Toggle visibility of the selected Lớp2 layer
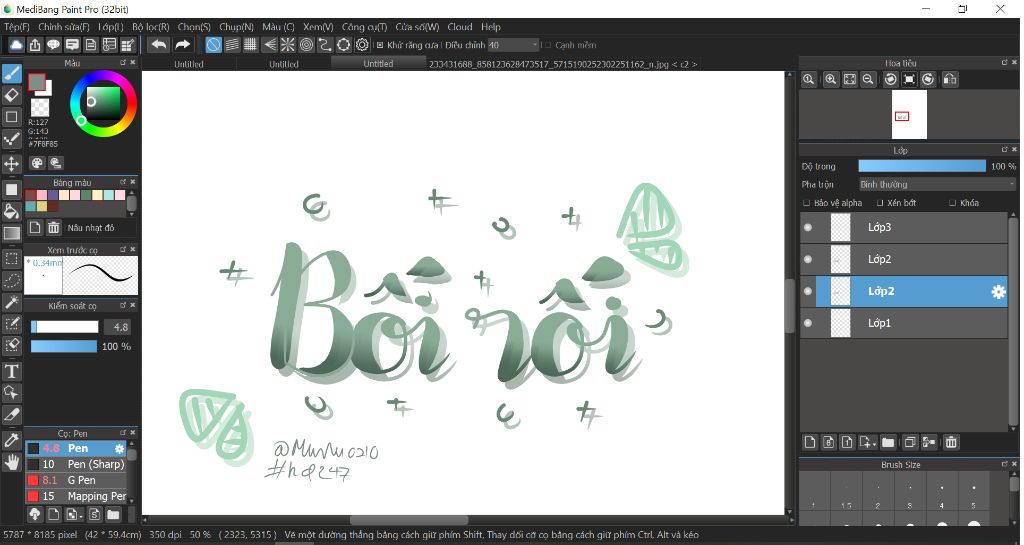This screenshot has height=545, width=1024. click(808, 291)
